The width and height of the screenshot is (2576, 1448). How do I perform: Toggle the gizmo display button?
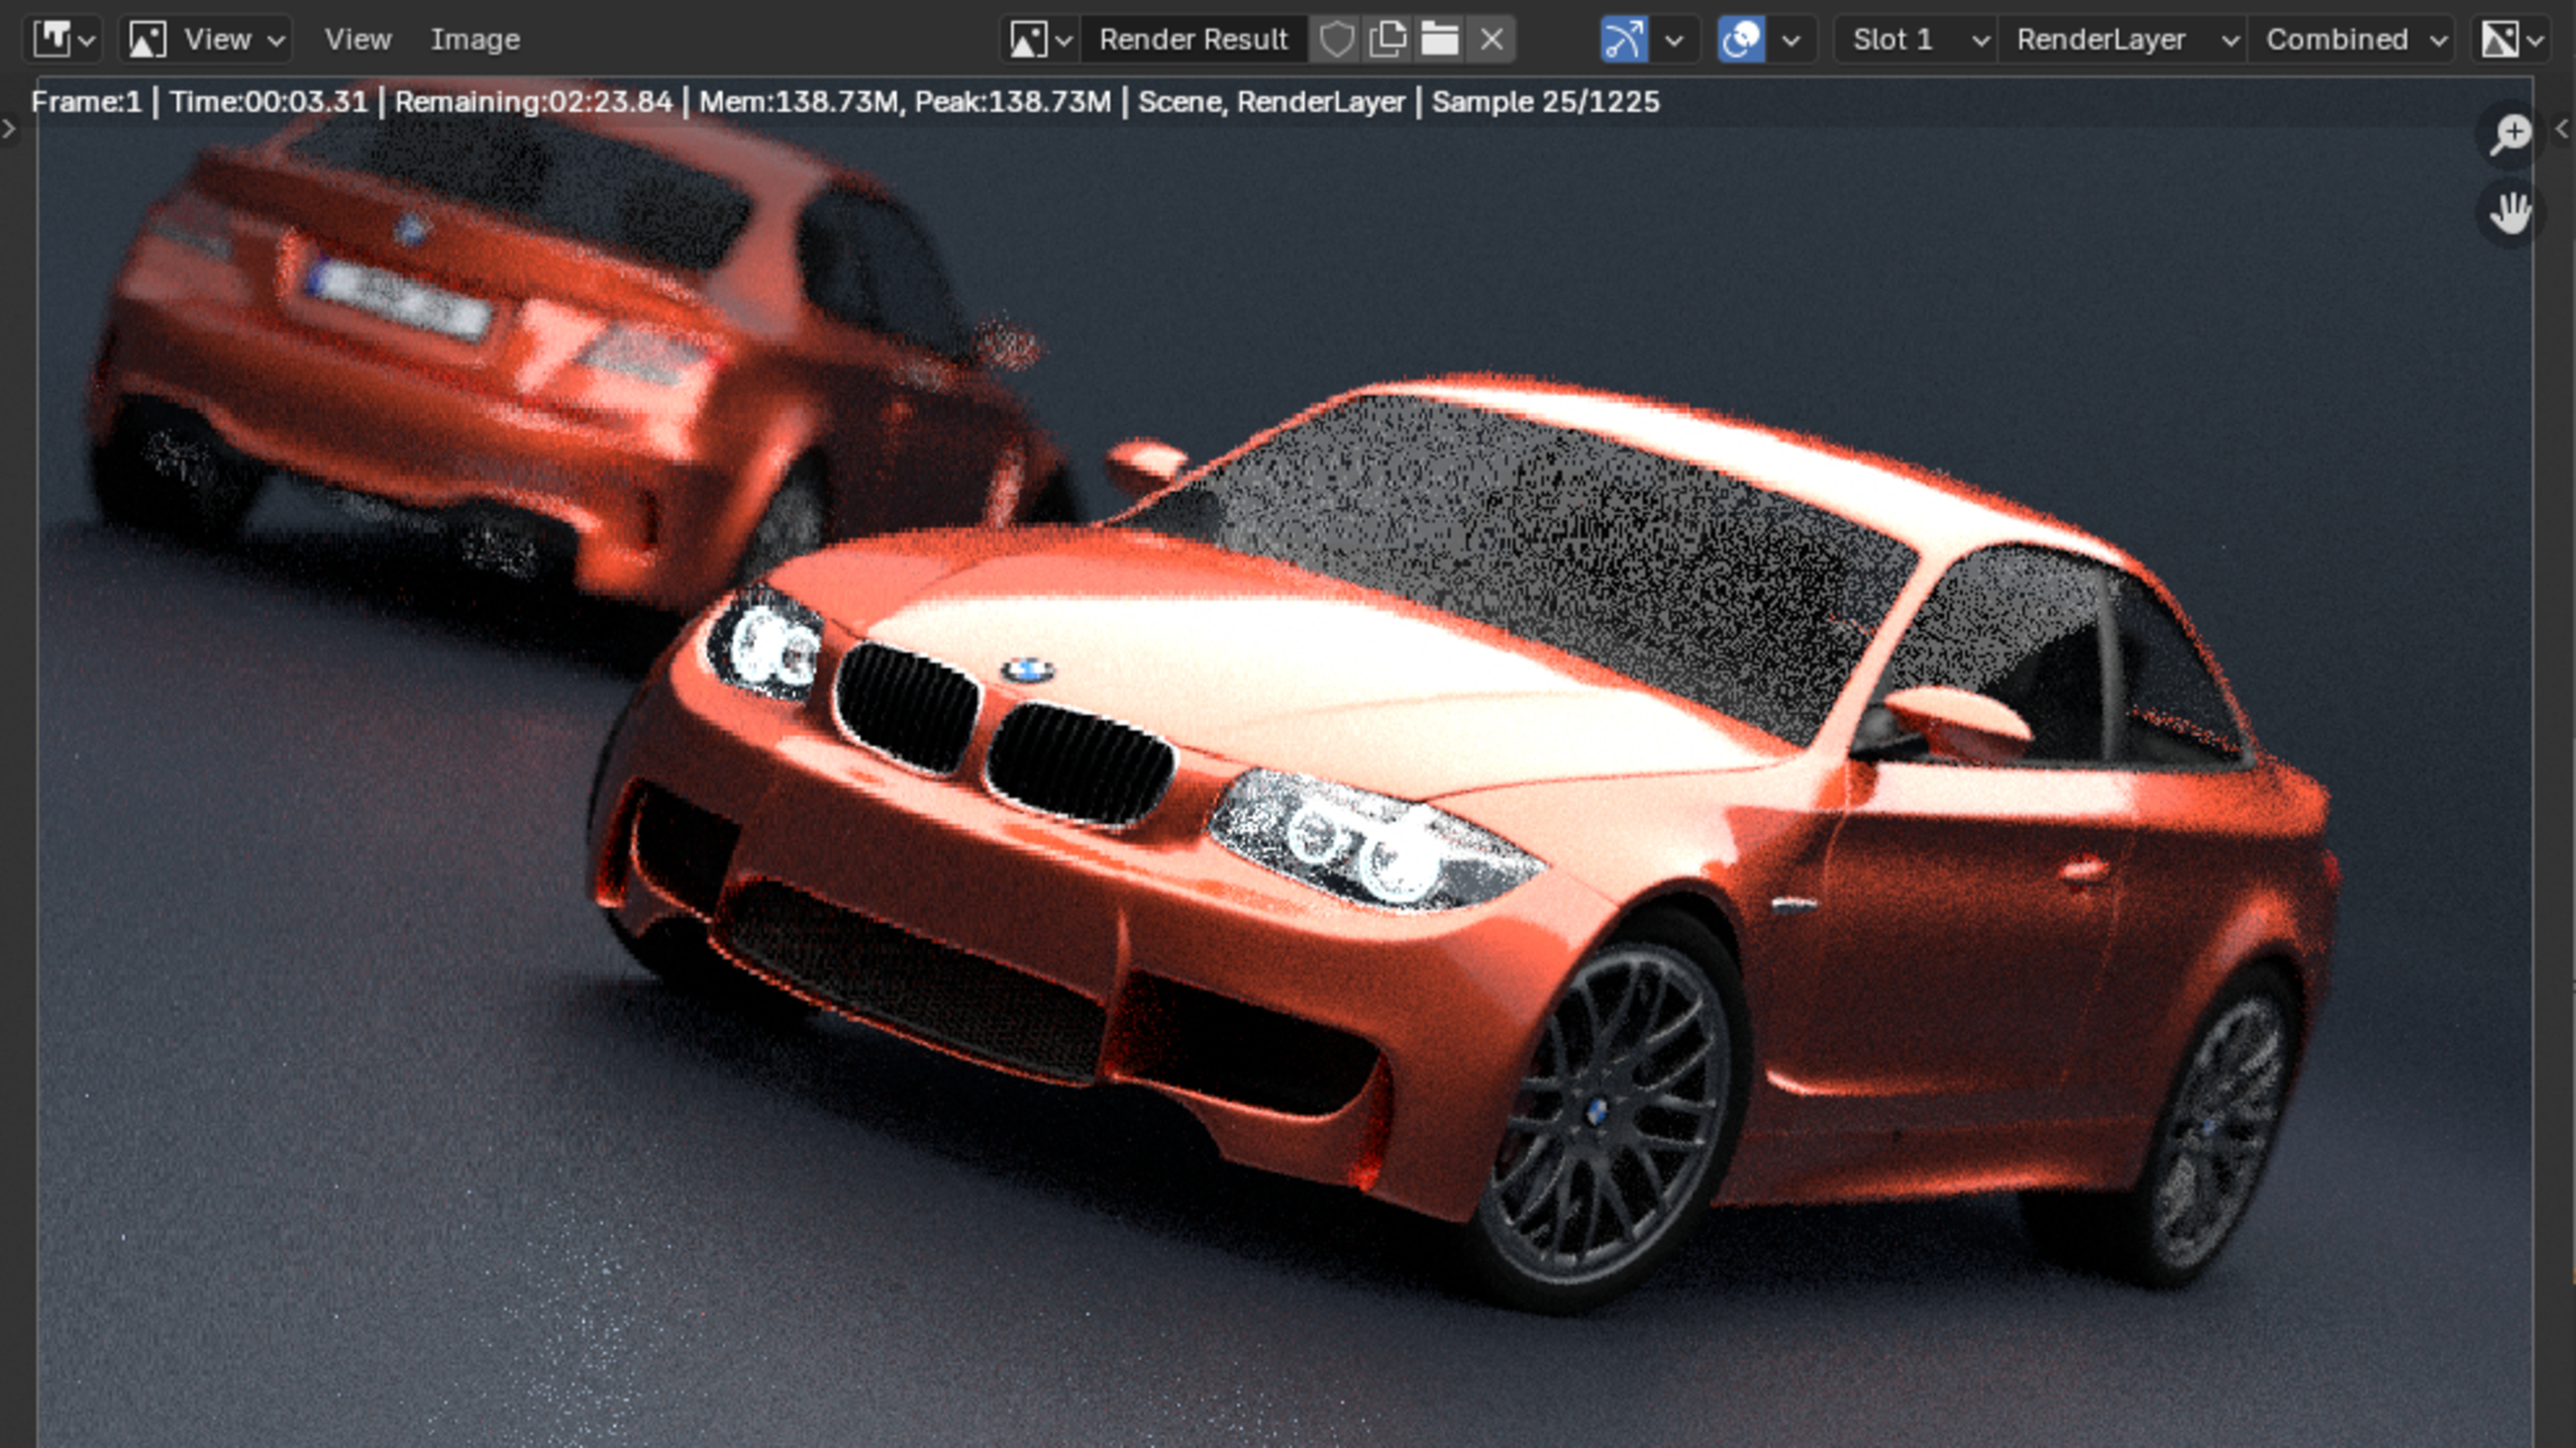tap(1624, 40)
